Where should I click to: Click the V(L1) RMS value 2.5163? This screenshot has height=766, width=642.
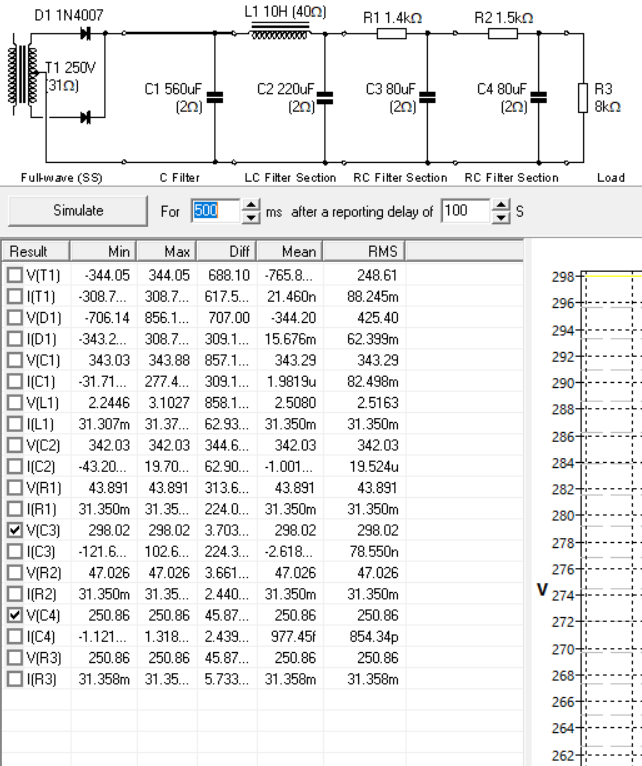click(x=378, y=403)
